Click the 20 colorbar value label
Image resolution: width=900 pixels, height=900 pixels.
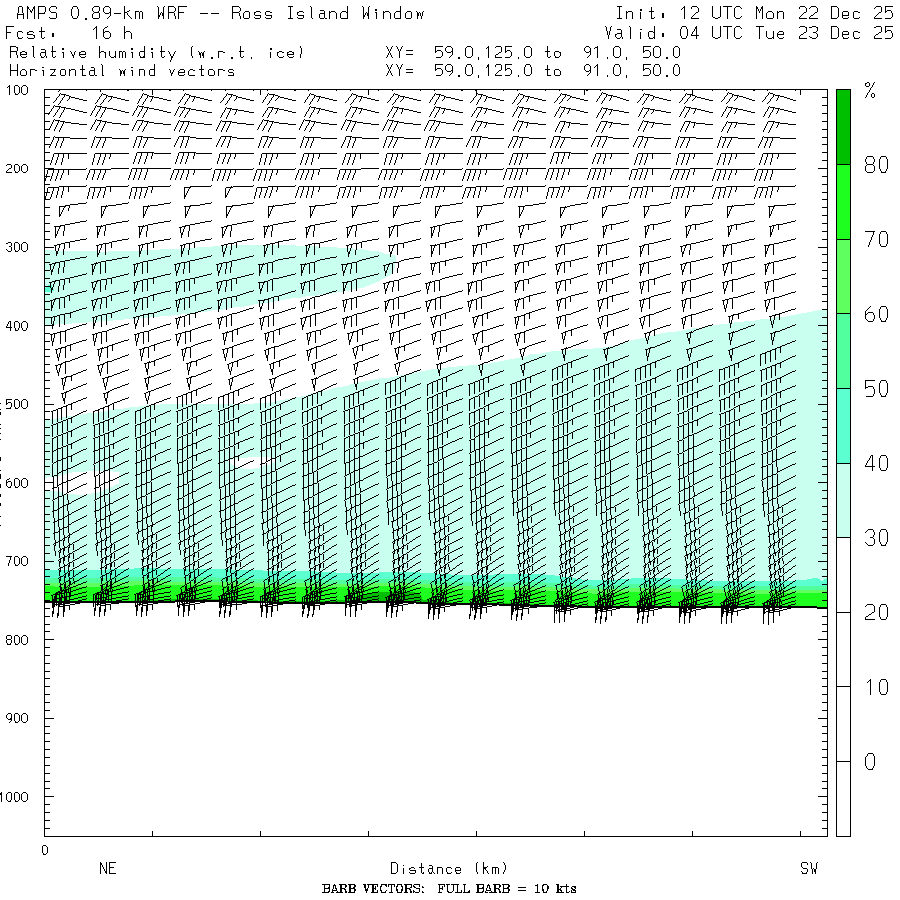tap(876, 612)
